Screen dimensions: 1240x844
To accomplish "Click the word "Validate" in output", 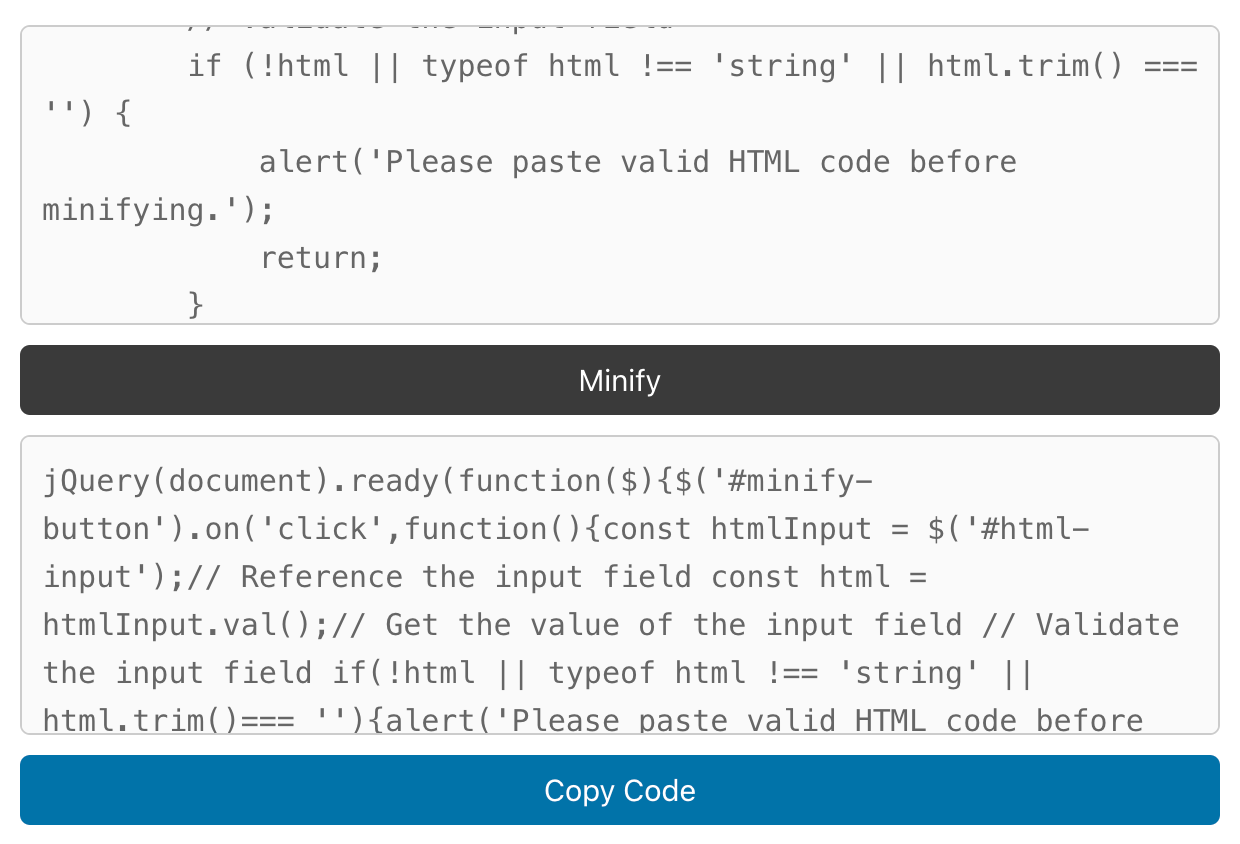I will coord(1107,625).
